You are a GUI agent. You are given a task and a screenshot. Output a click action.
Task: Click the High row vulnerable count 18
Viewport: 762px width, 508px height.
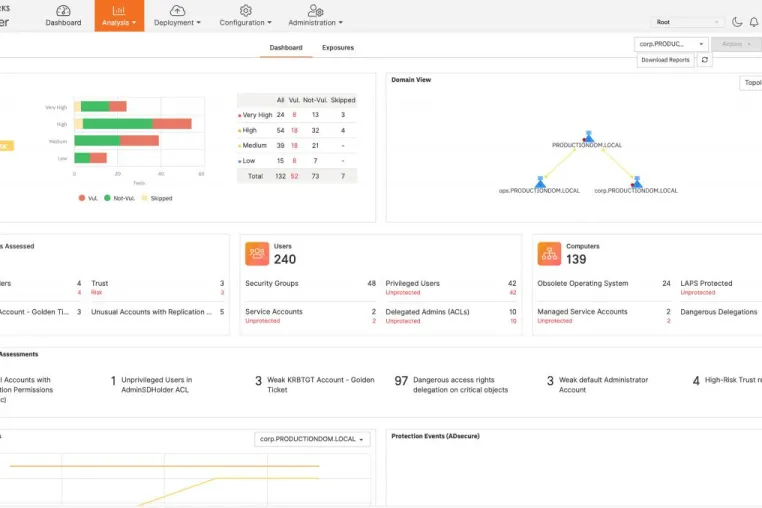(x=294, y=130)
